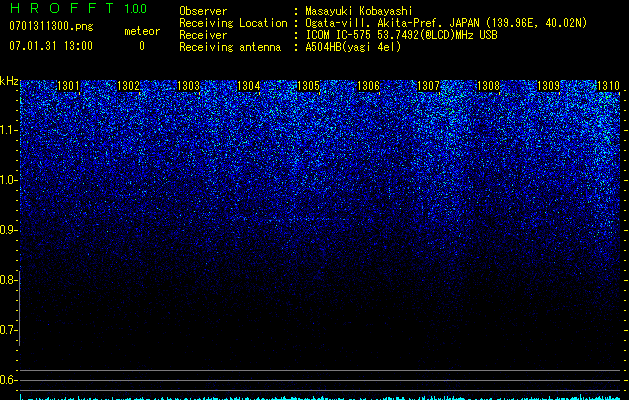Click the 0.6 kHz axis label

(8, 380)
